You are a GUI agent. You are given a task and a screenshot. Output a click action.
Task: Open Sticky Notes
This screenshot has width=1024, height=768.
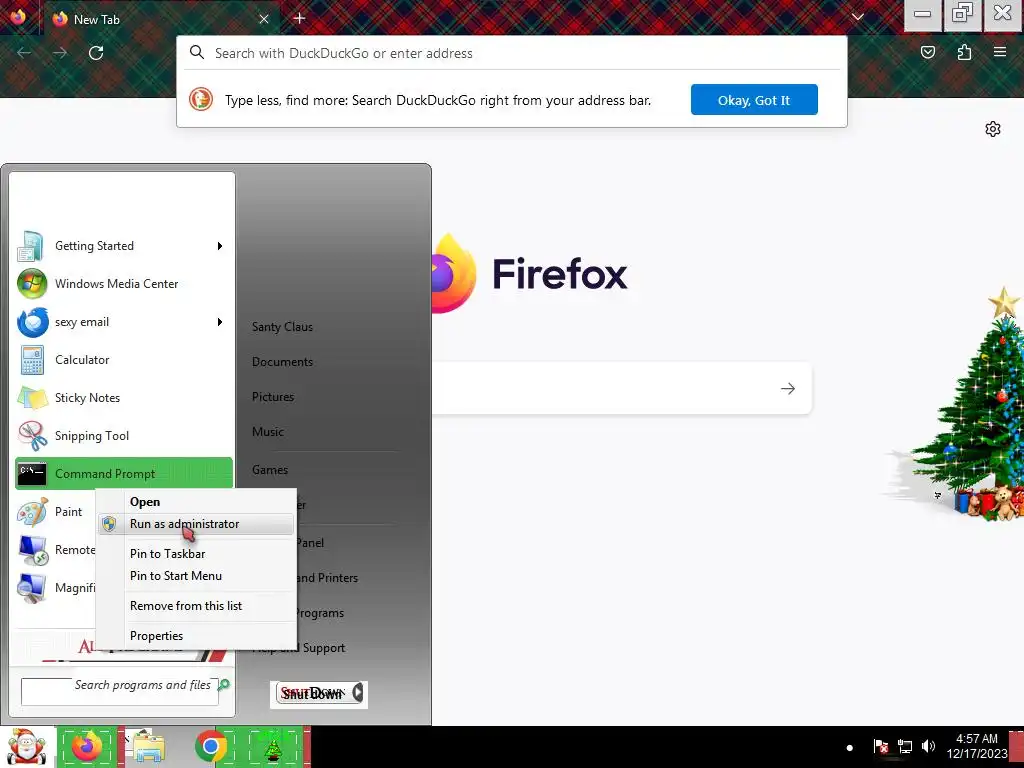(123, 397)
